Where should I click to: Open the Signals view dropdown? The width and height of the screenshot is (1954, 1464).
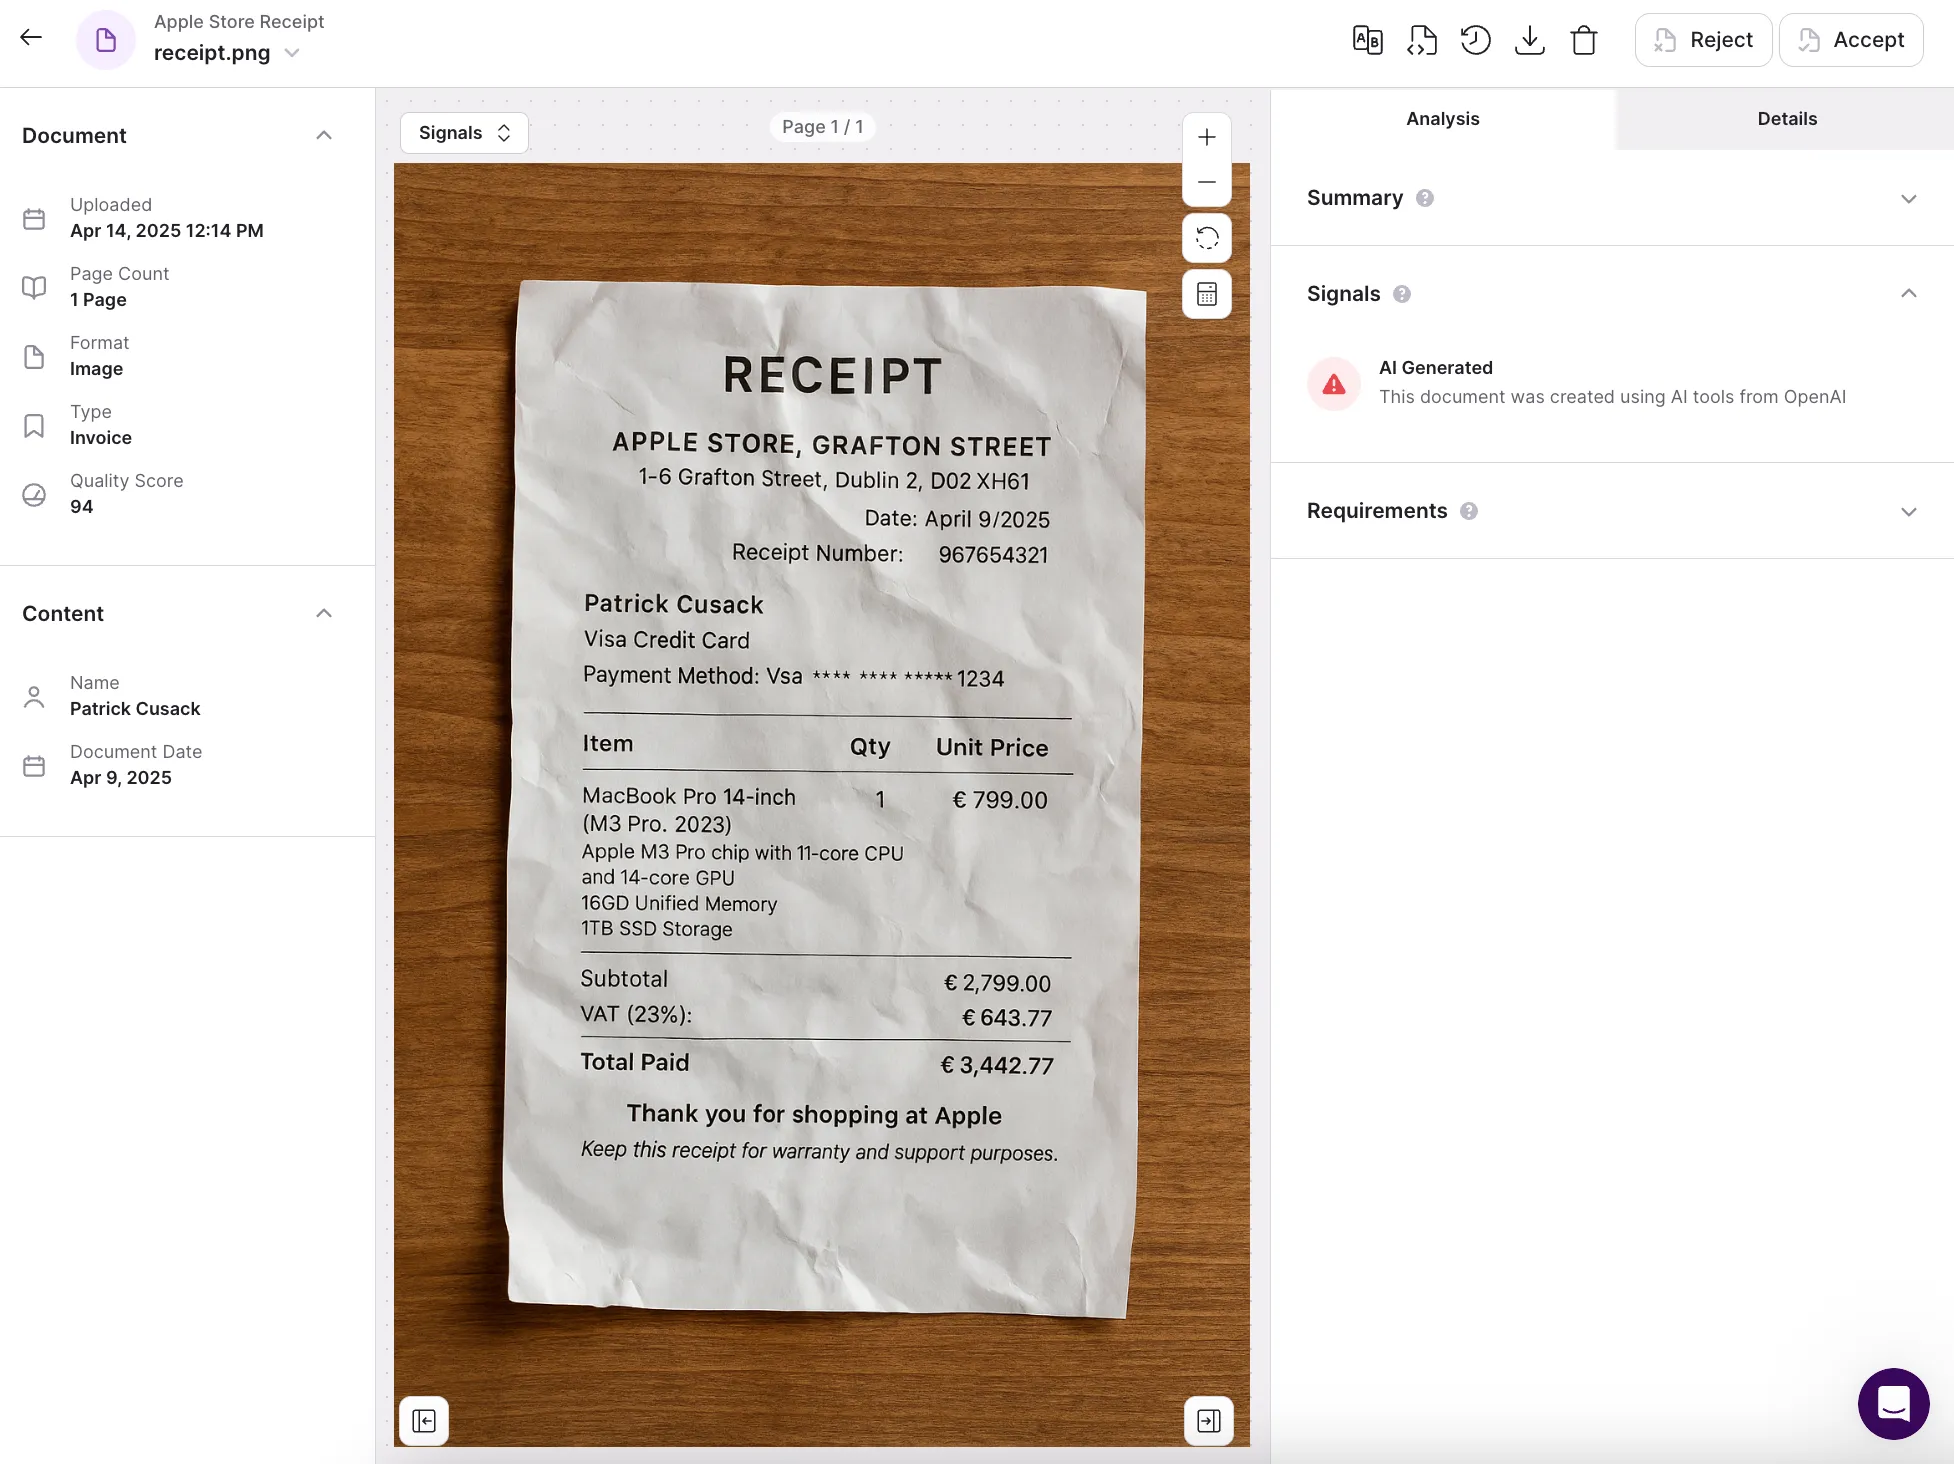[464, 133]
